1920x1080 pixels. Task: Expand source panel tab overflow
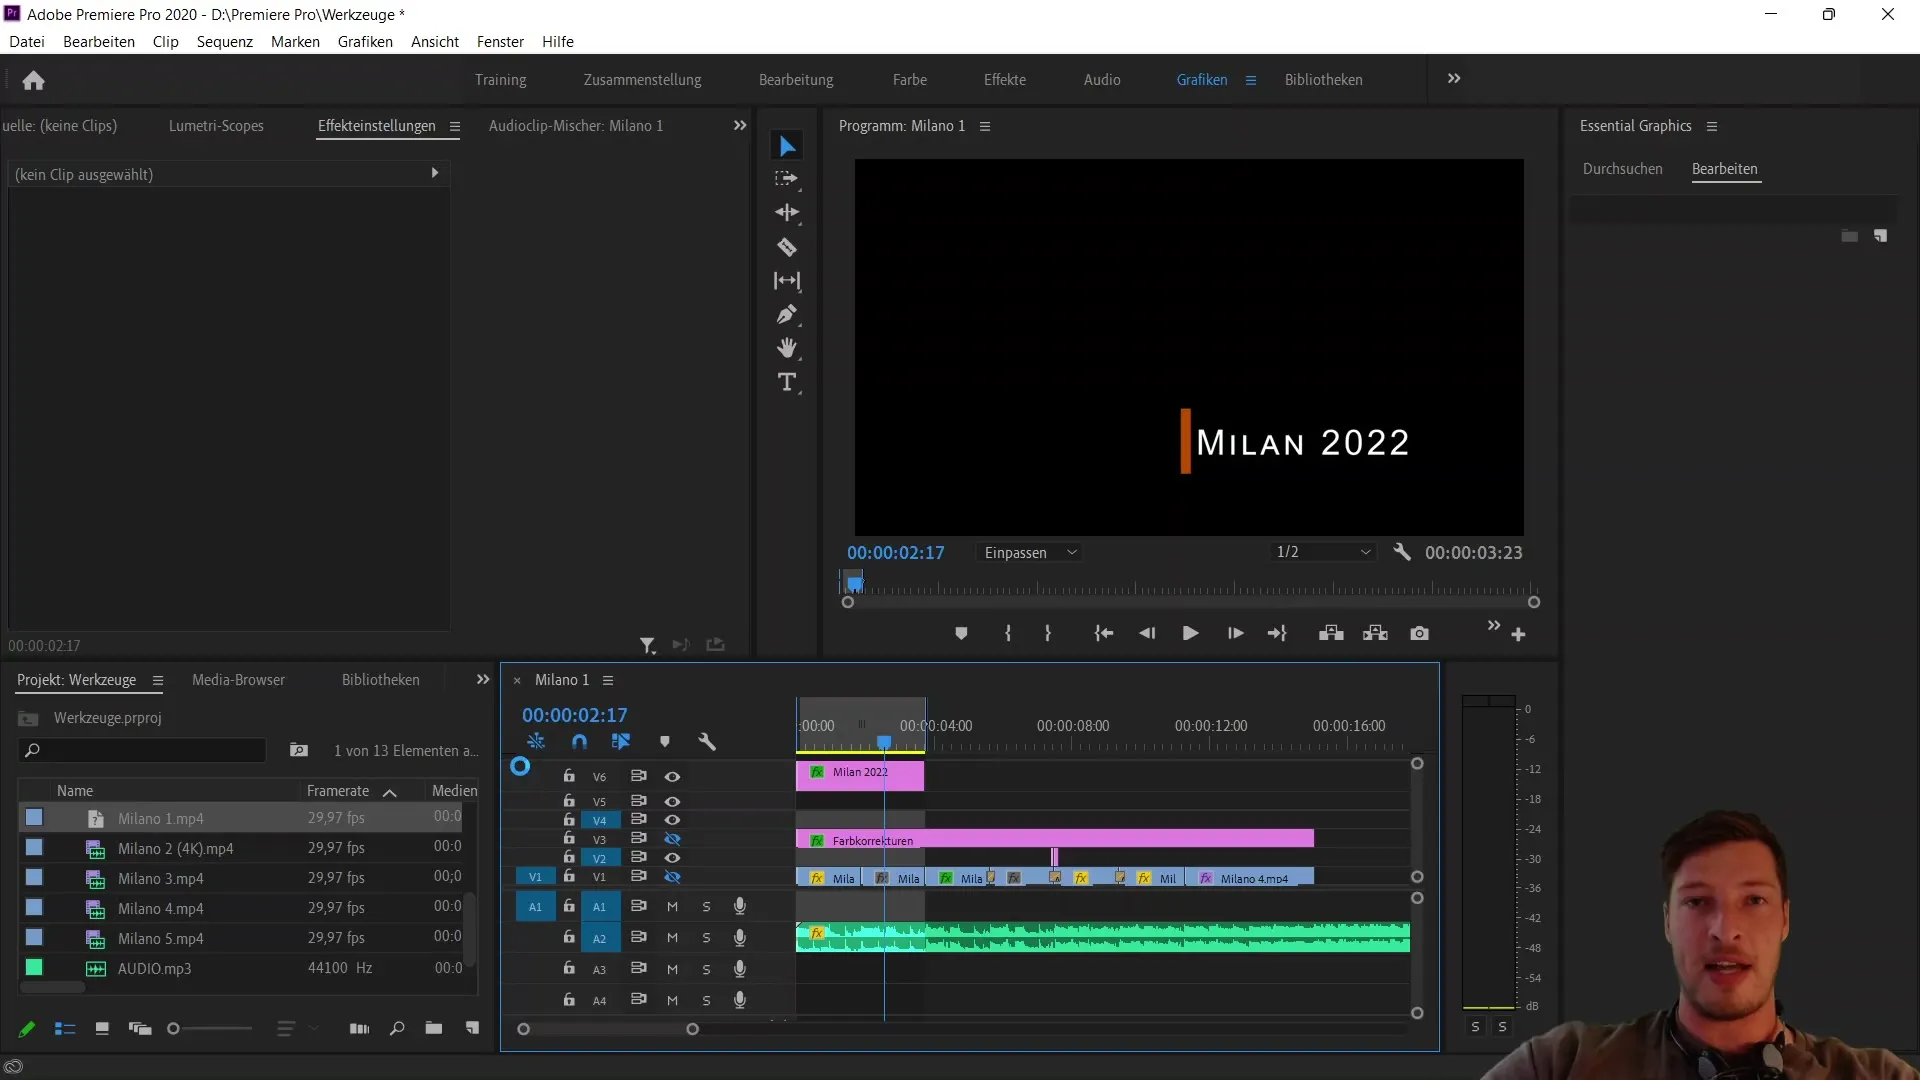740,126
